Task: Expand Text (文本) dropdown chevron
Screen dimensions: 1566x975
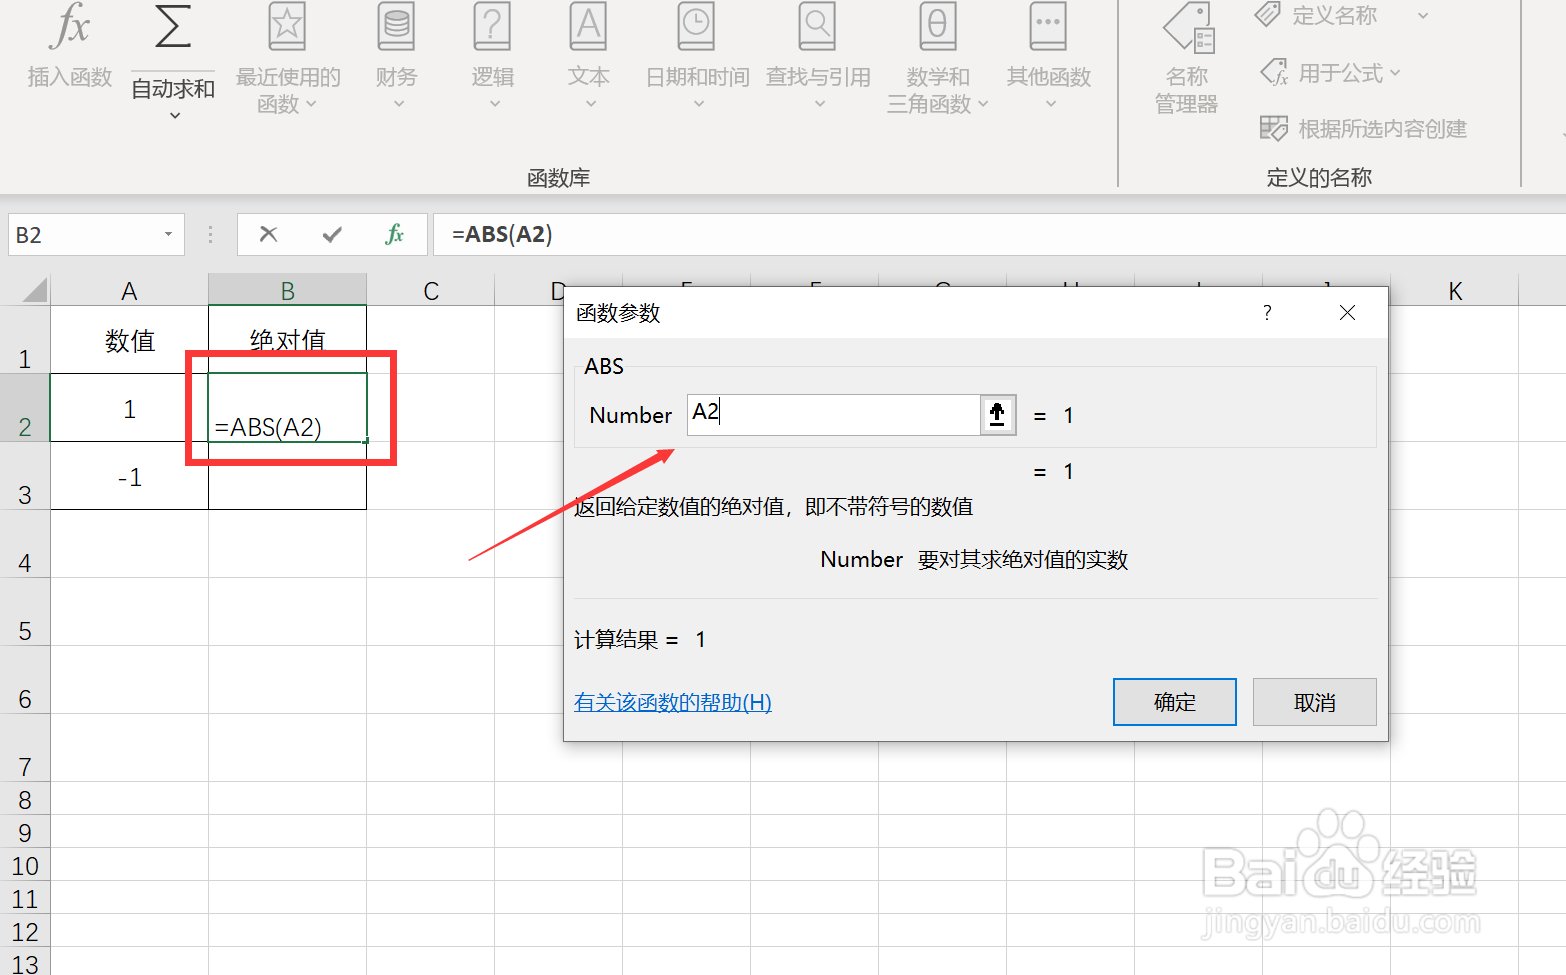Action: [x=590, y=103]
